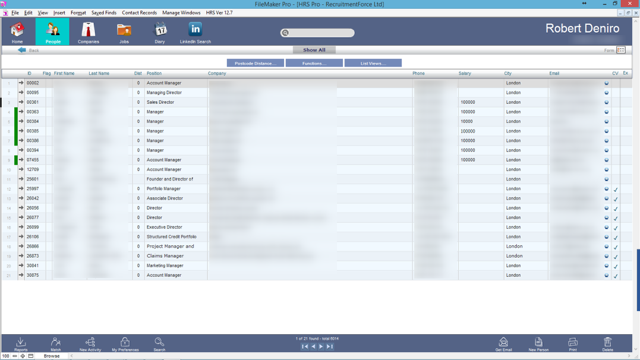The image size is (640, 360).
Task: Click the Match icon
Action: tap(56, 342)
